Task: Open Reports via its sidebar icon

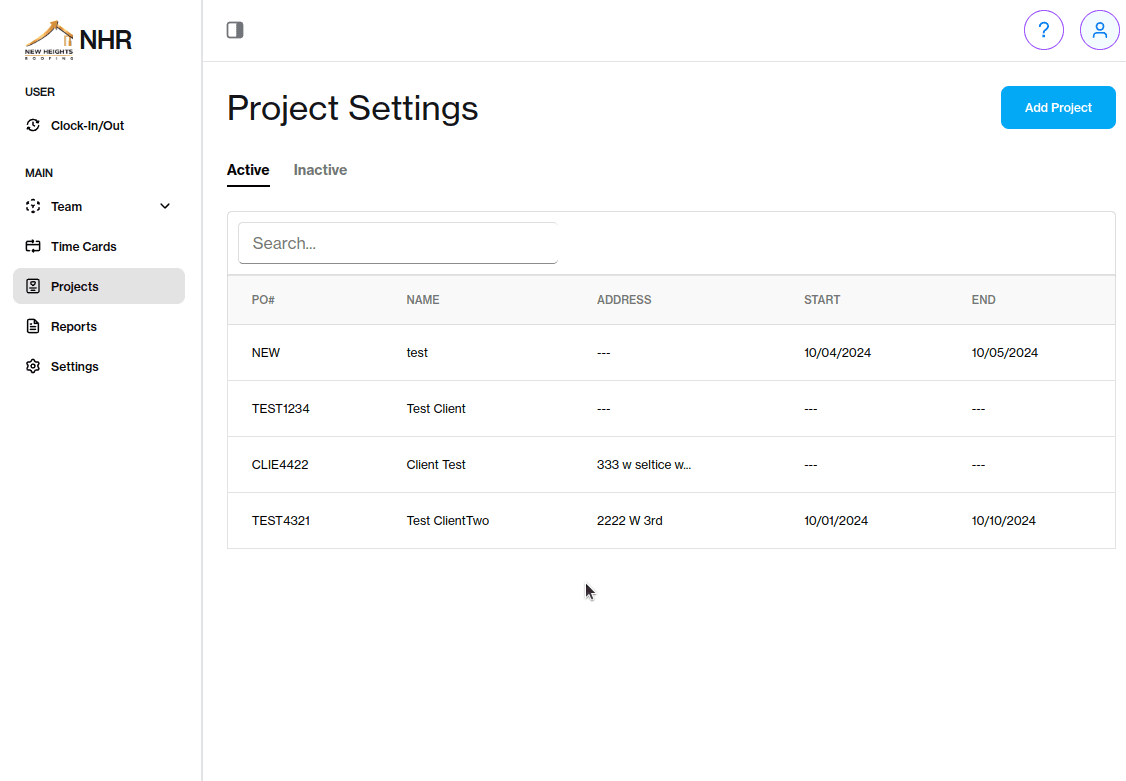Action: pyautogui.click(x=31, y=326)
